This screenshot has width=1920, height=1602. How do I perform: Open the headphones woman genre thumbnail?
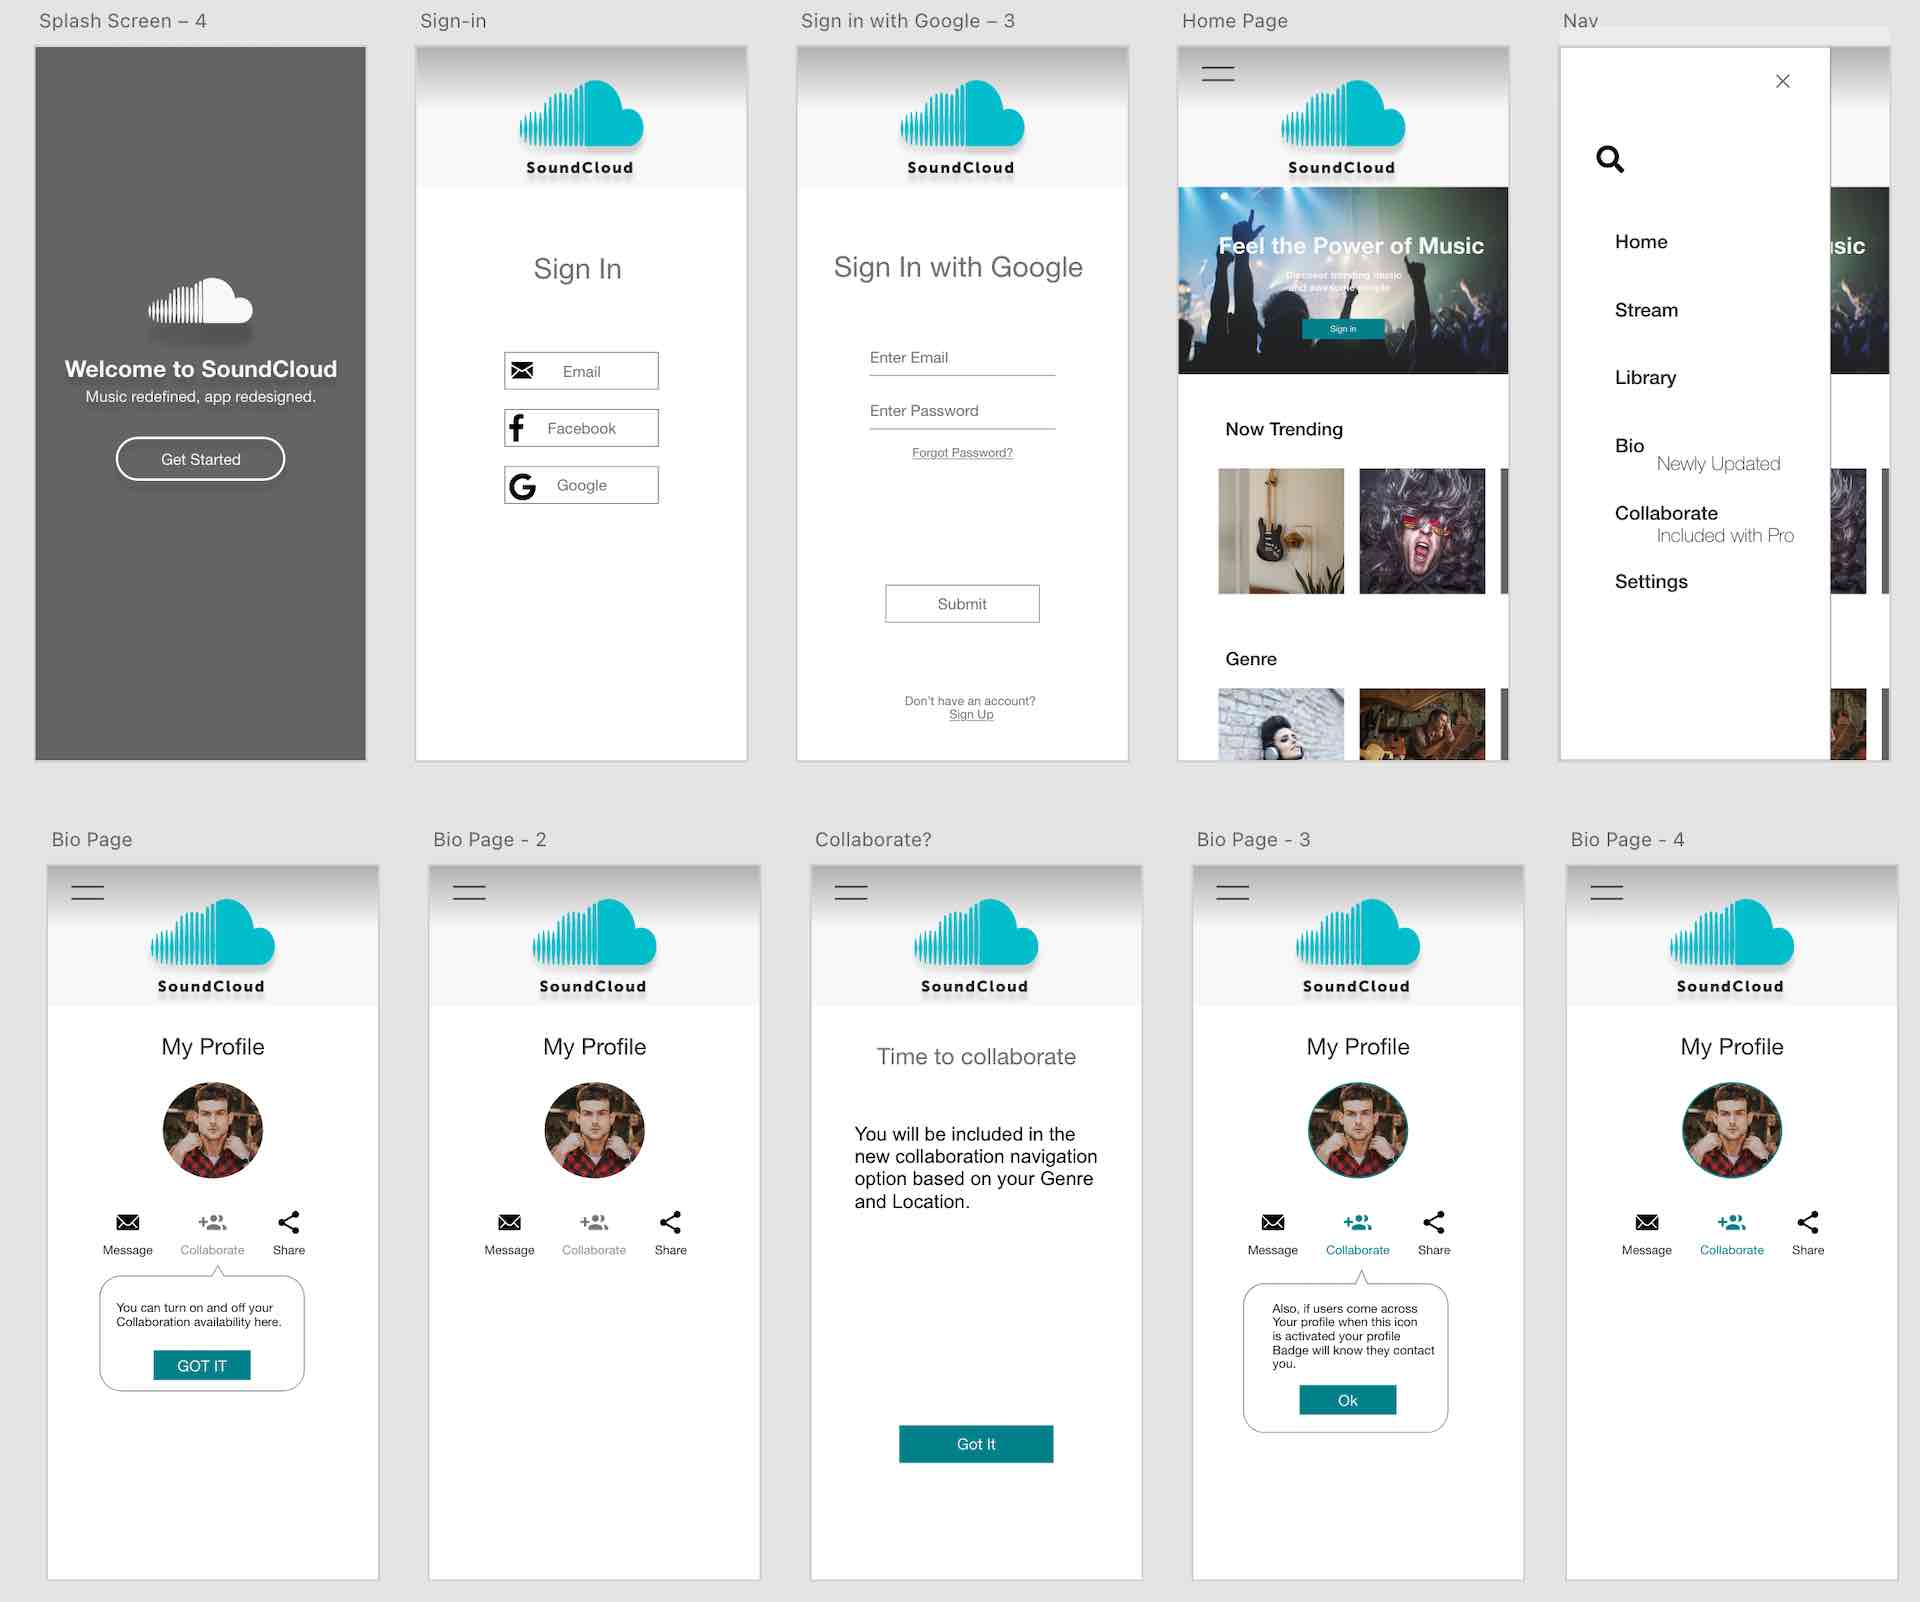[1281, 724]
